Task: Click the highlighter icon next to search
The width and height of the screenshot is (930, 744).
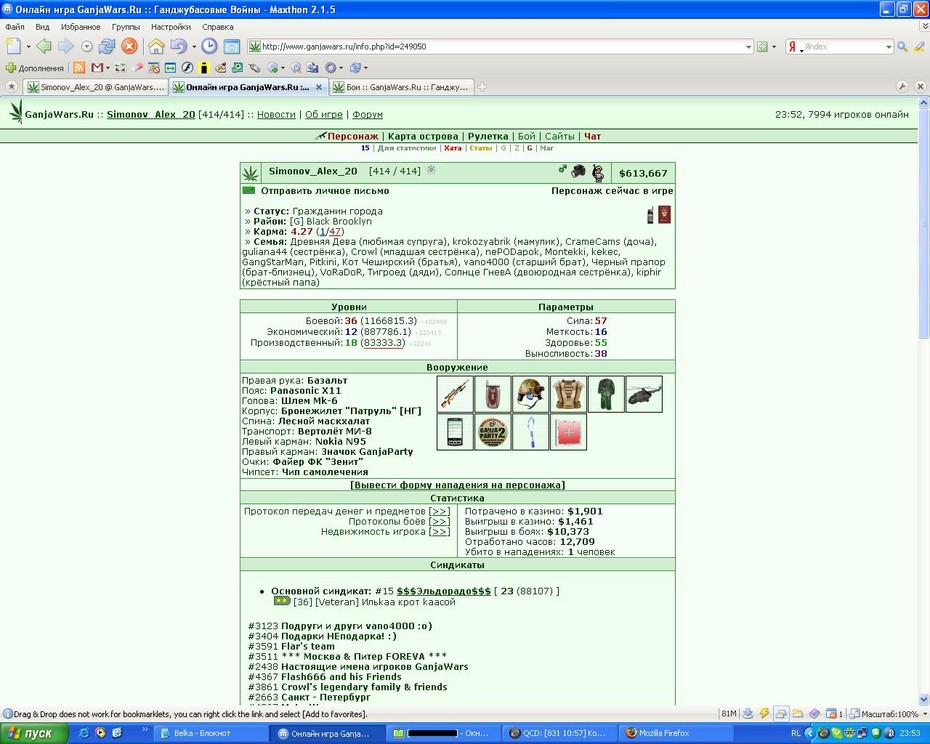Action: pyautogui.click(x=919, y=46)
